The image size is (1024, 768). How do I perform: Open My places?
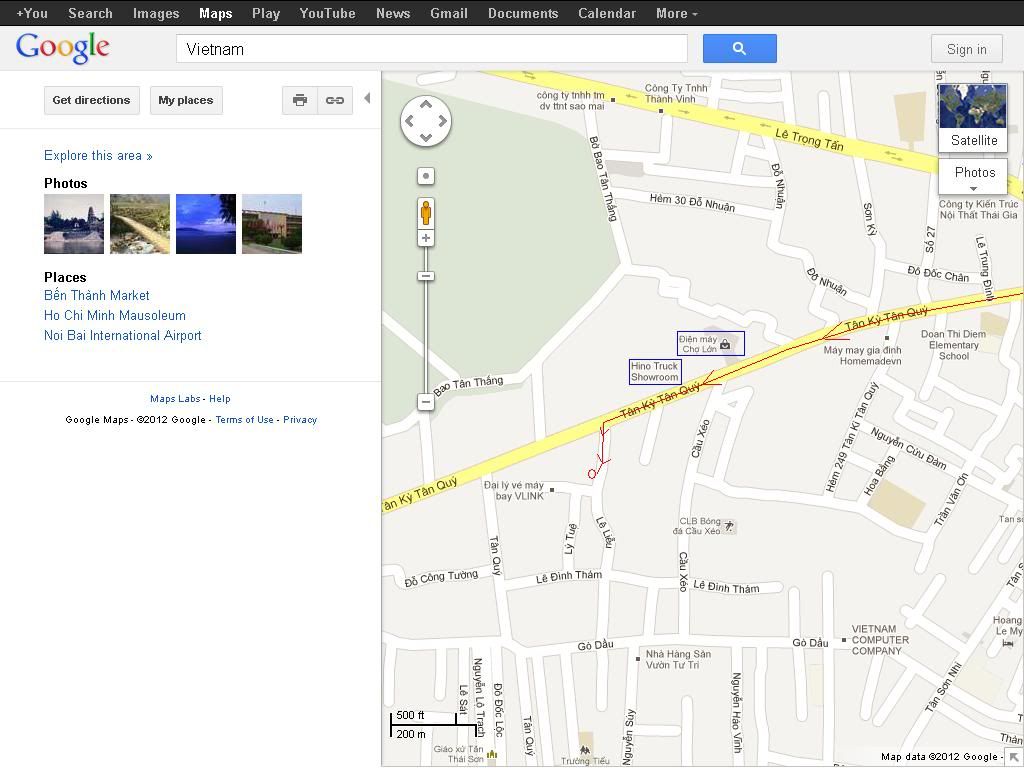click(x=186, y=101)
